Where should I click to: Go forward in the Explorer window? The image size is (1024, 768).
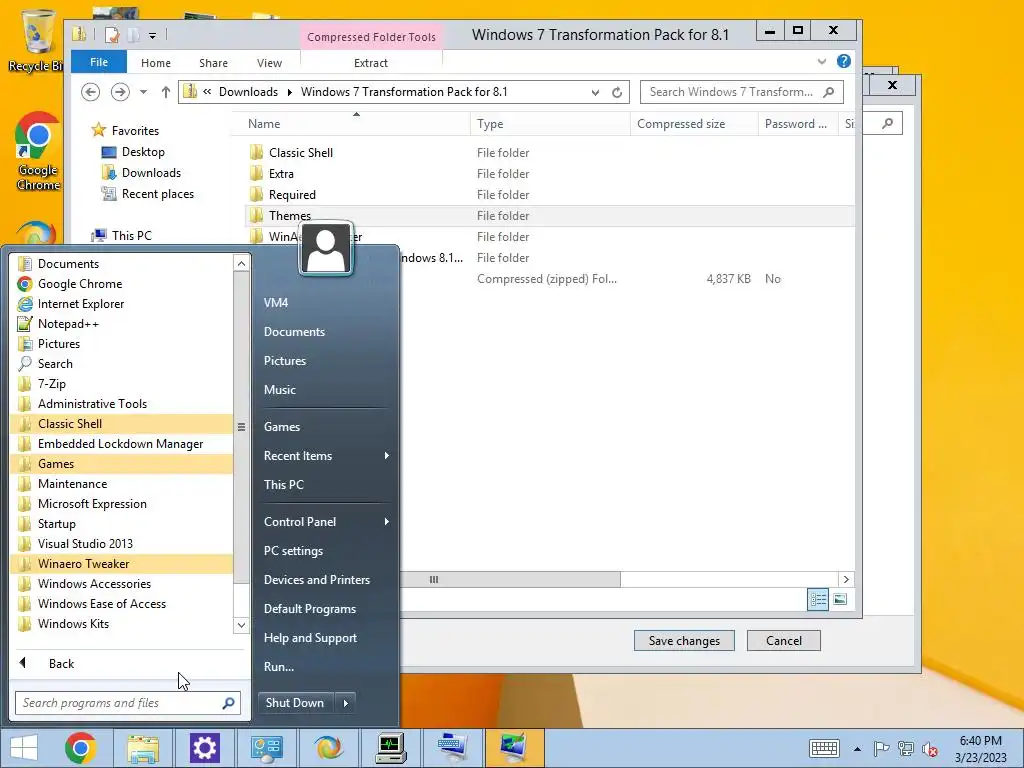pyautogui.click(x=120, y=92)
